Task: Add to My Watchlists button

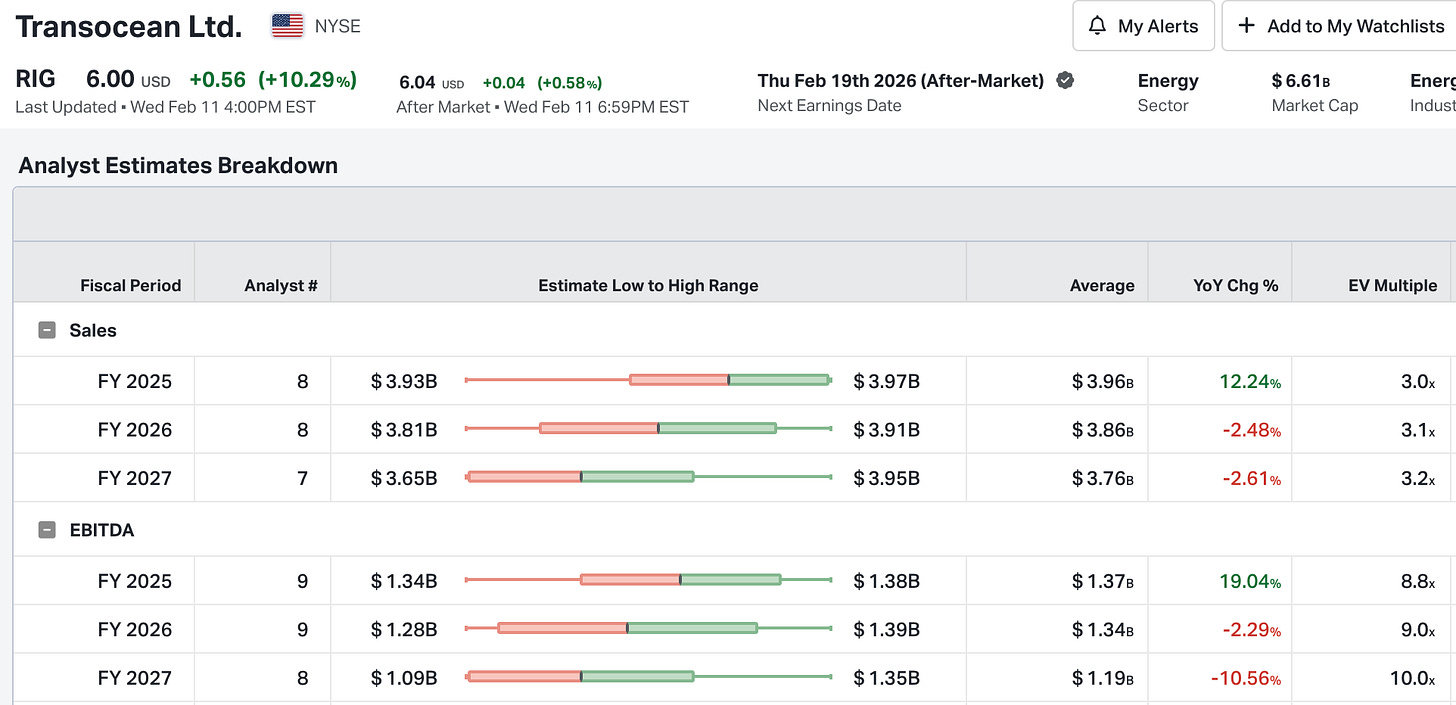Action: 1340,26
